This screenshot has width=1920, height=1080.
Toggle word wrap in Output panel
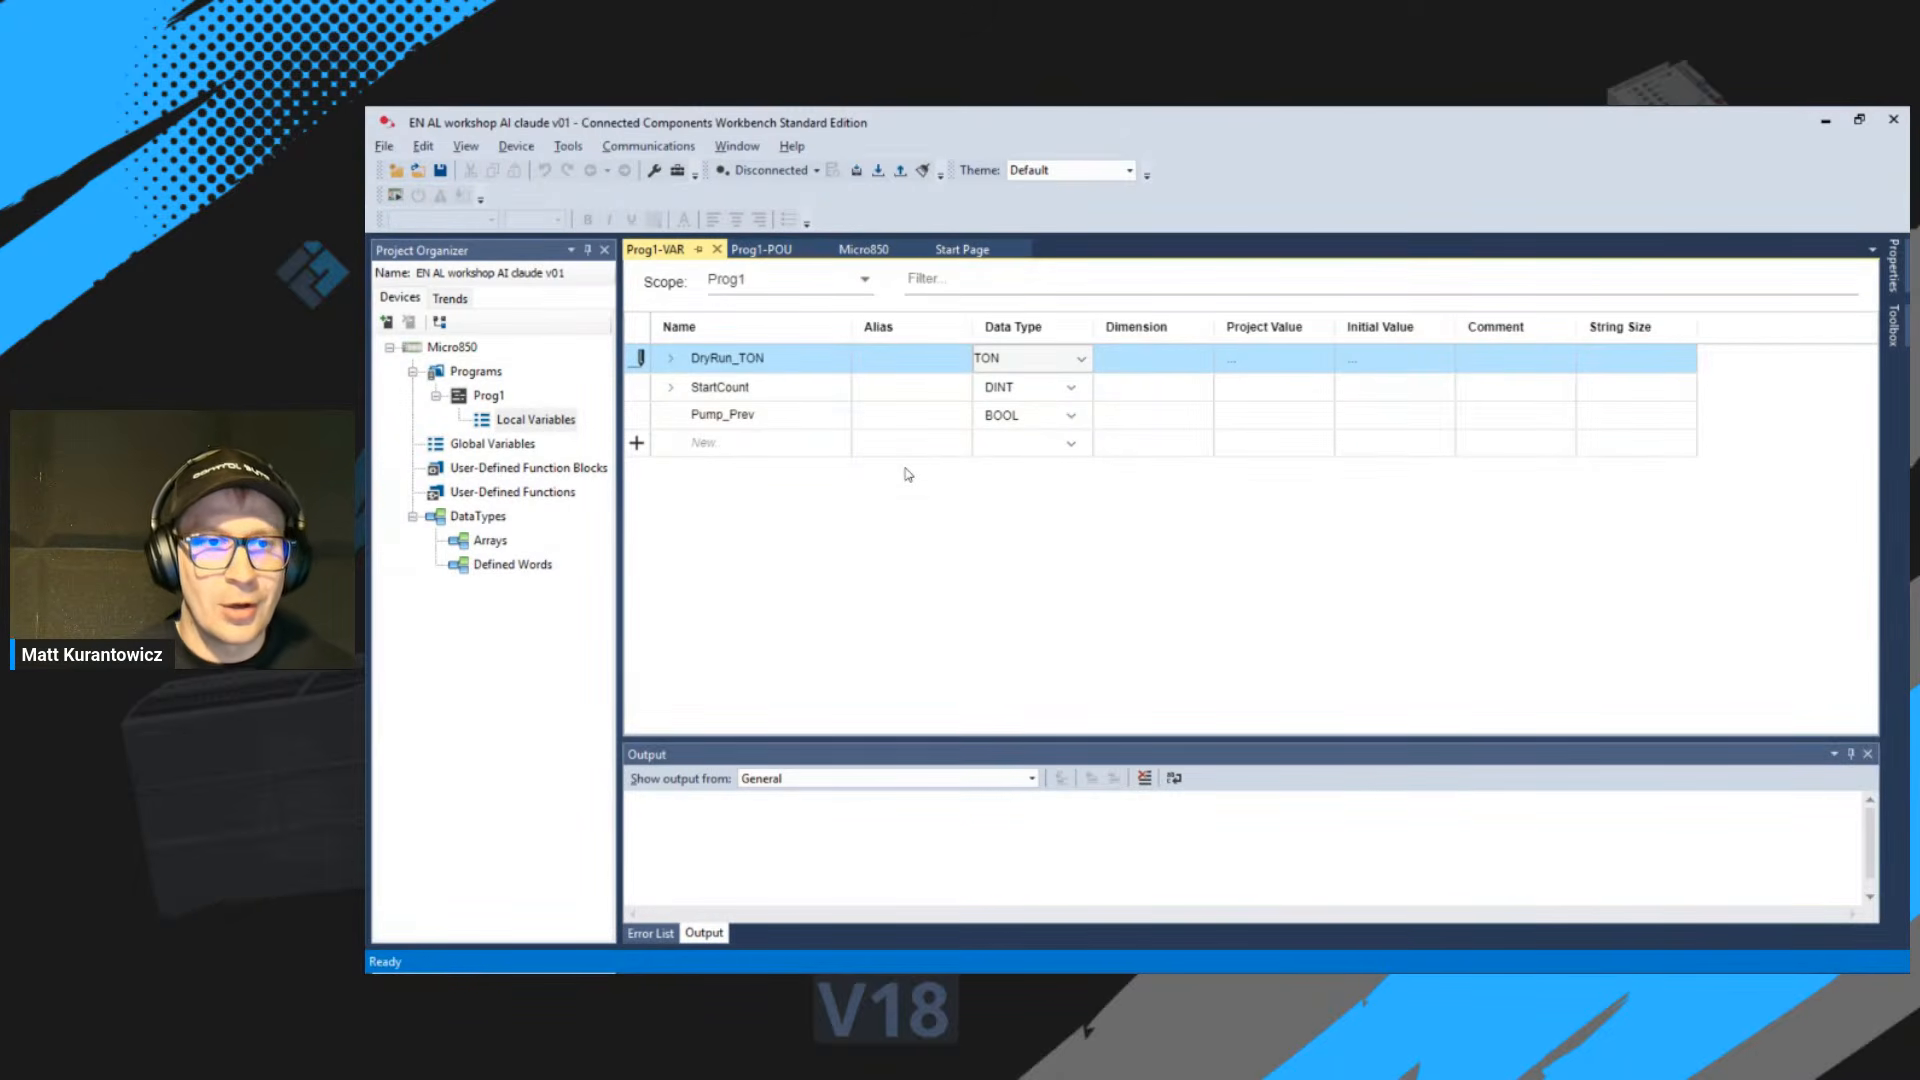click(x=1174, y=778)
